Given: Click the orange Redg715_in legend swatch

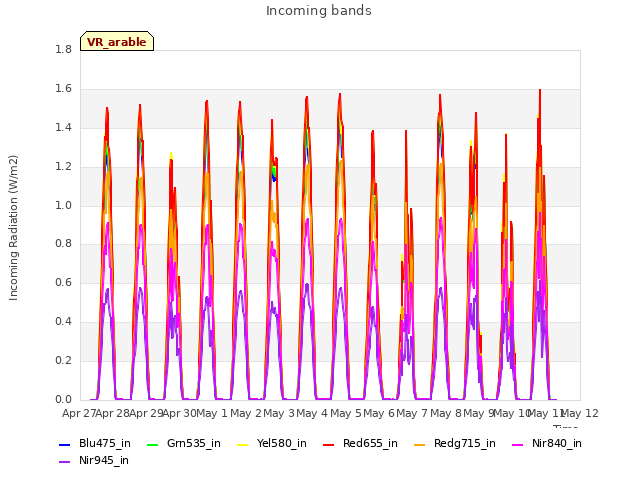Looking at the screenshot, I should point(419,444).
